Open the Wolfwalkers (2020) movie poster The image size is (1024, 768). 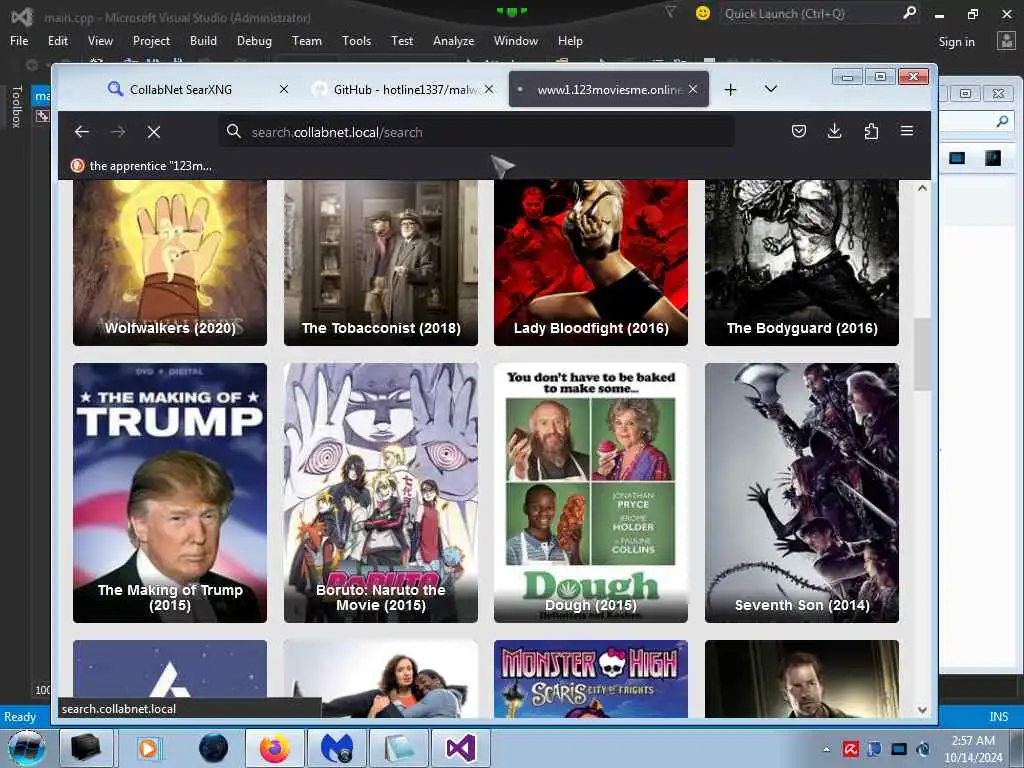[170, 263]
